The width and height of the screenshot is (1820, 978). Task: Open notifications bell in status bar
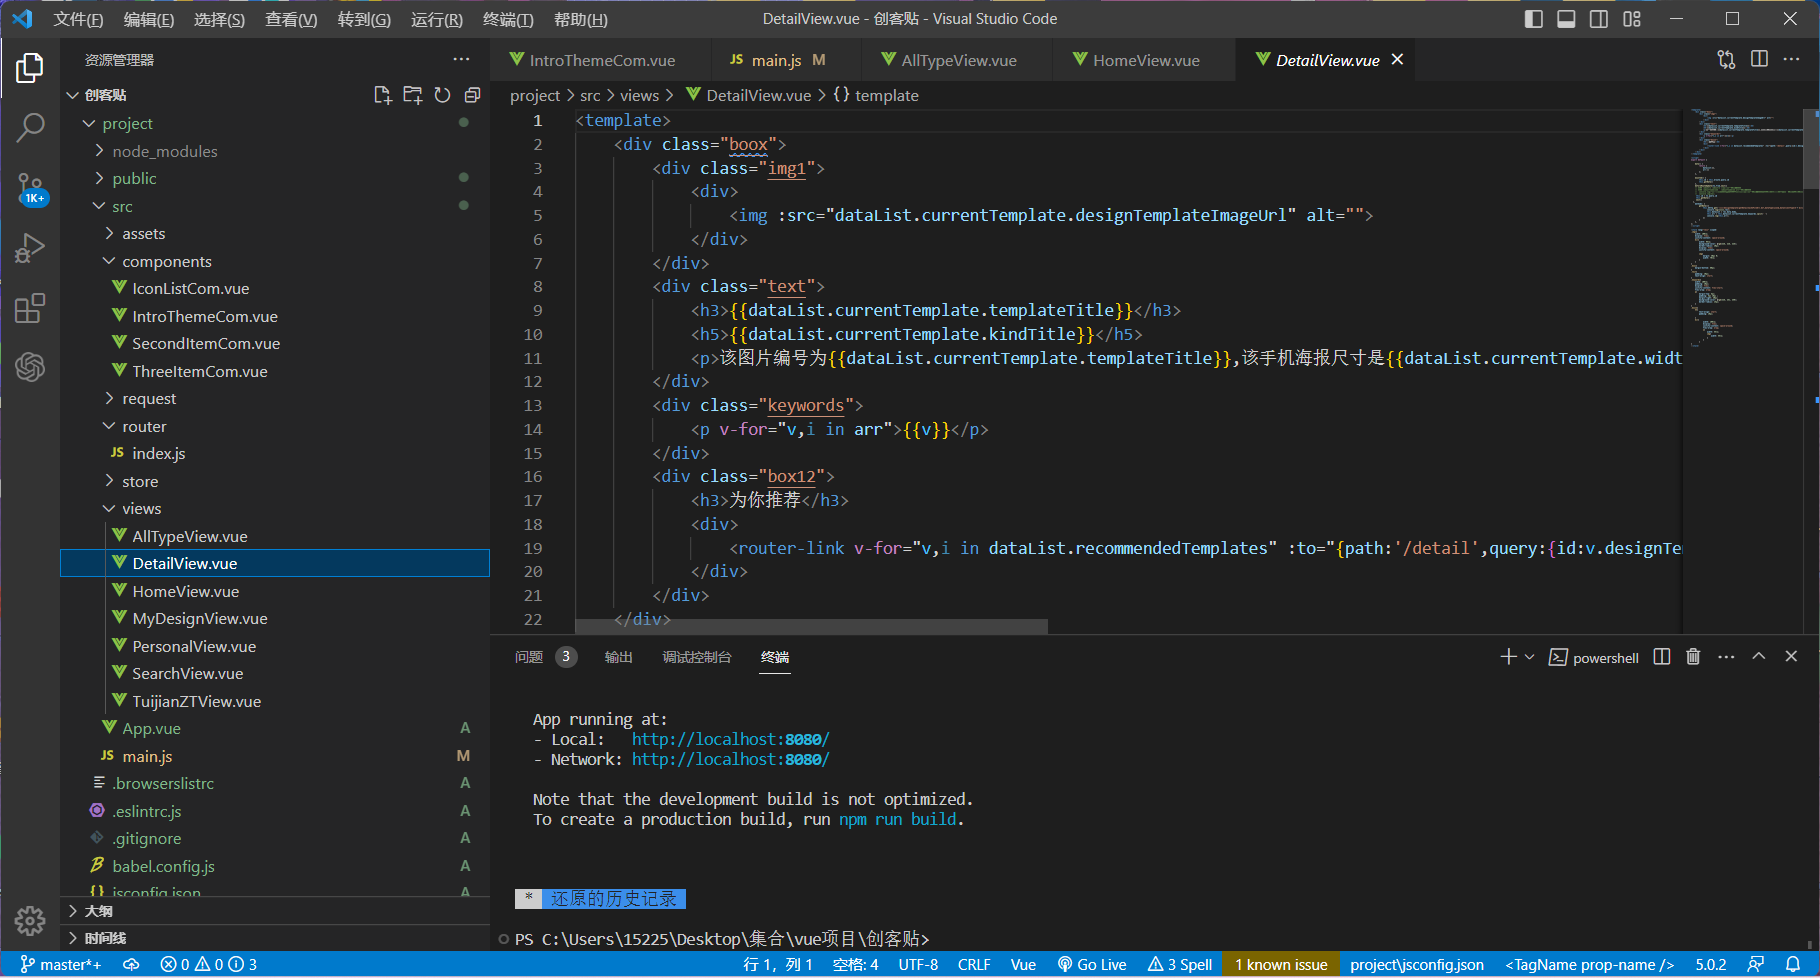coord(1793,965)
